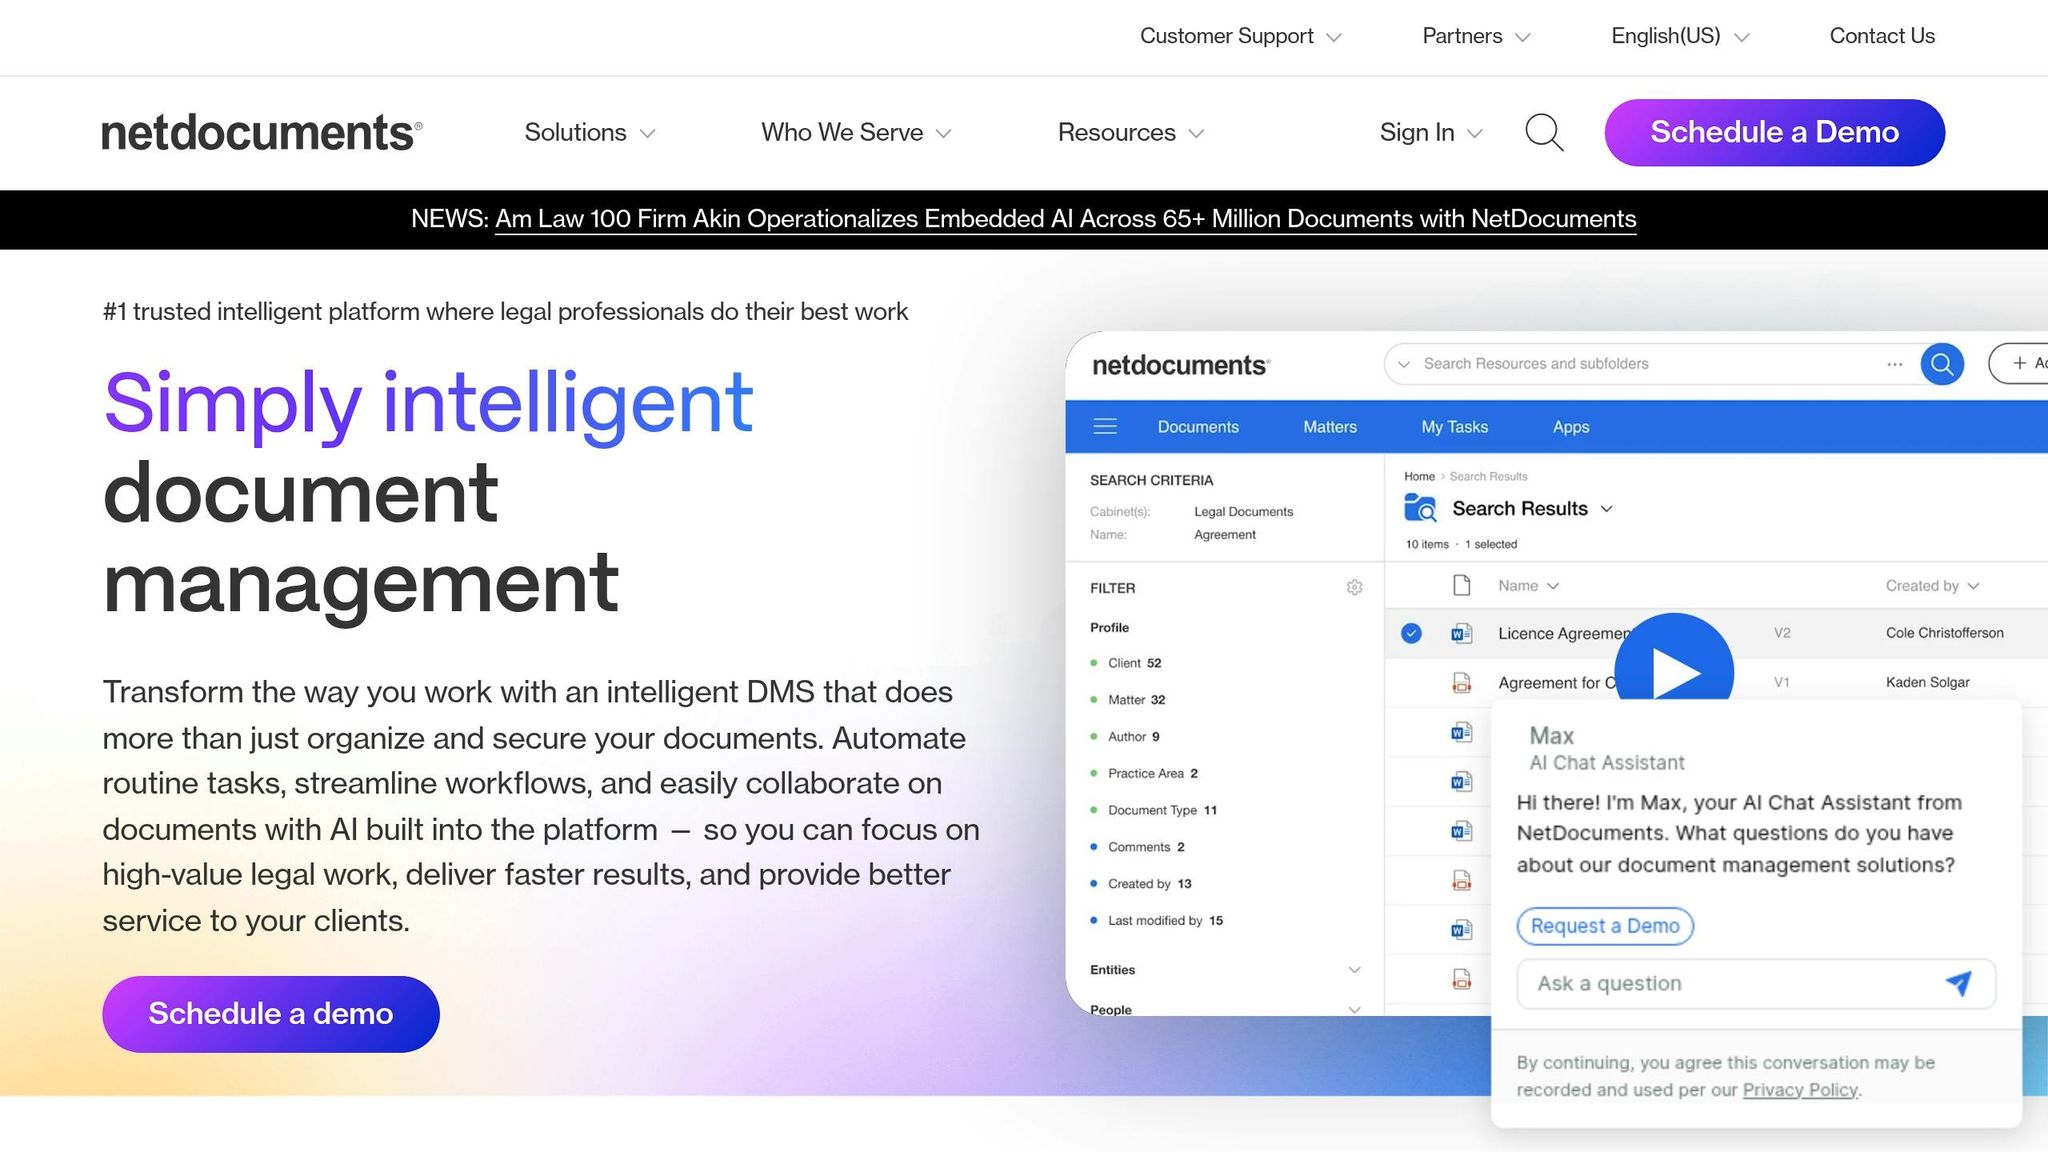Expand the People filter section
2048x1152 pixels.
[1224, 1009]
